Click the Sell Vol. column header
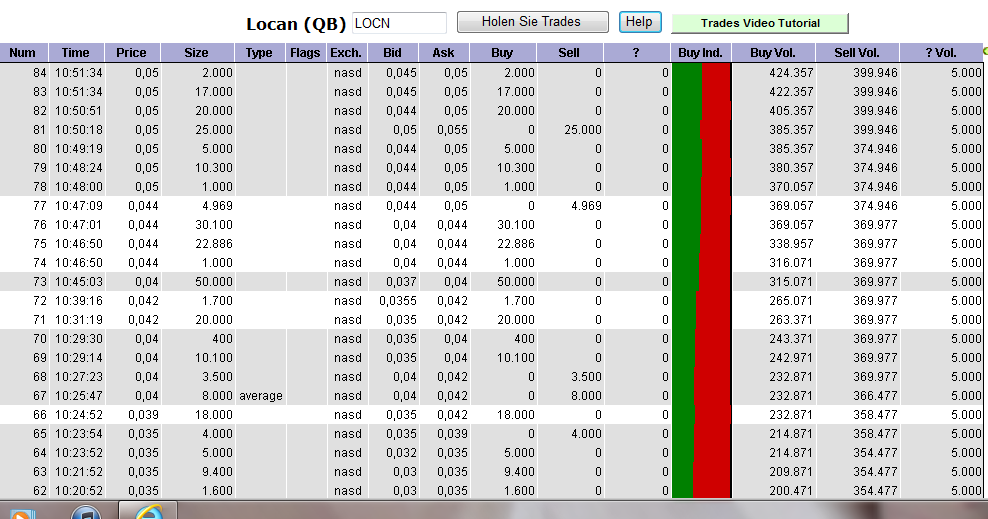This screenshot has height=519, width=988. point(857,52)
